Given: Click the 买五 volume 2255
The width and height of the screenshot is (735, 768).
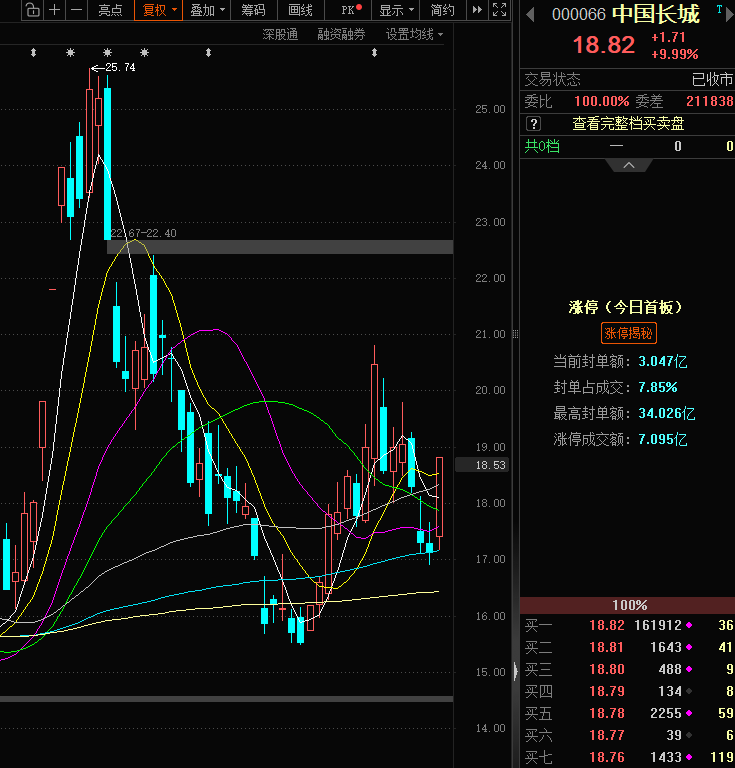Looking at the screenshot, I should tap(665, 713).
